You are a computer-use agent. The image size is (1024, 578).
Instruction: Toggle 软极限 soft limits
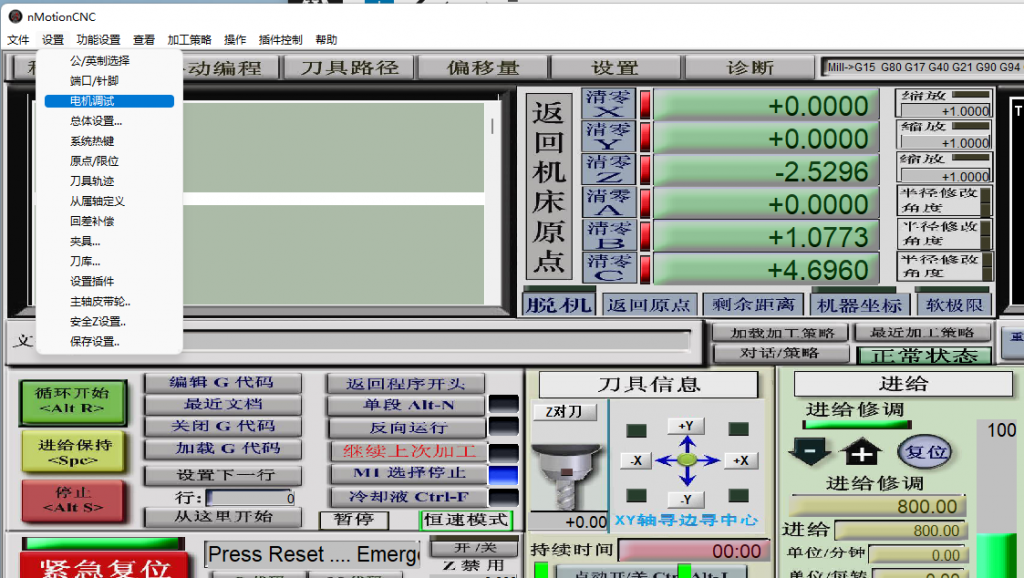pos(953,304)
